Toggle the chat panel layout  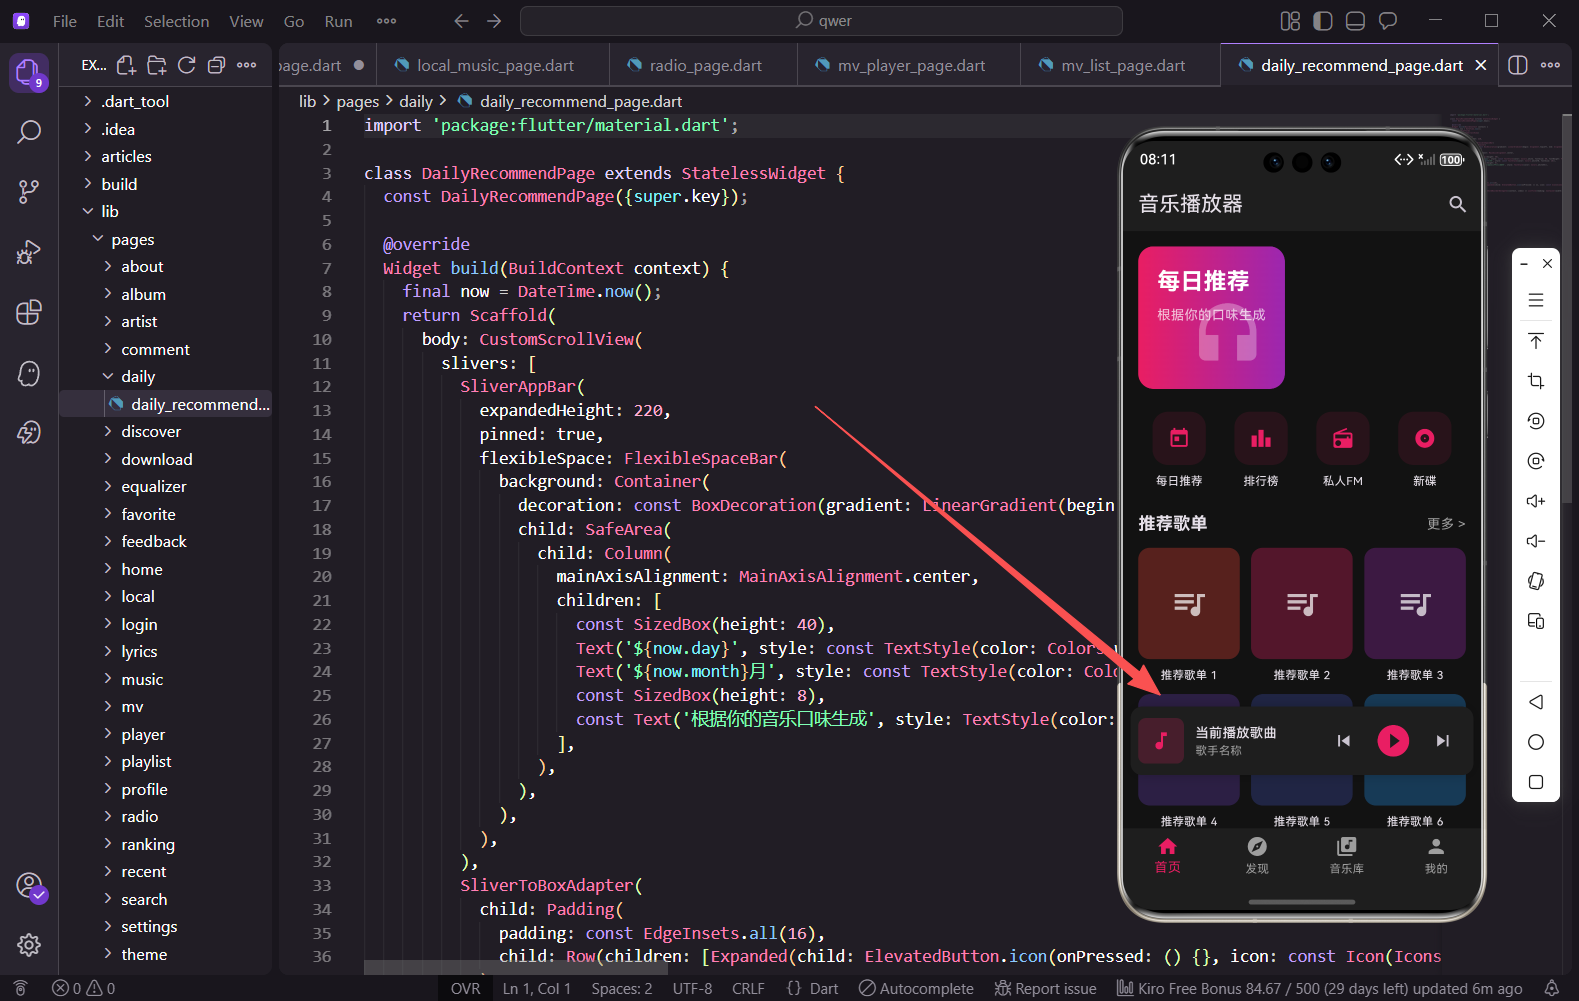1388,21
